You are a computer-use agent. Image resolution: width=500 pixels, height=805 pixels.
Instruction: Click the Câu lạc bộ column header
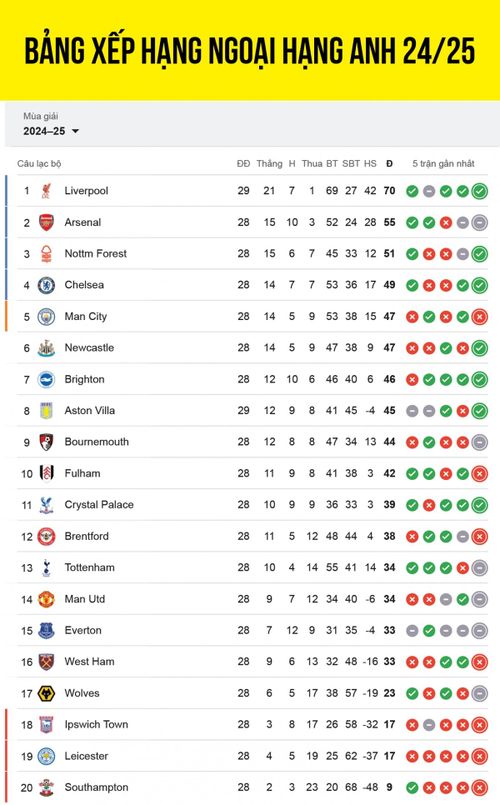coord(39,164)
